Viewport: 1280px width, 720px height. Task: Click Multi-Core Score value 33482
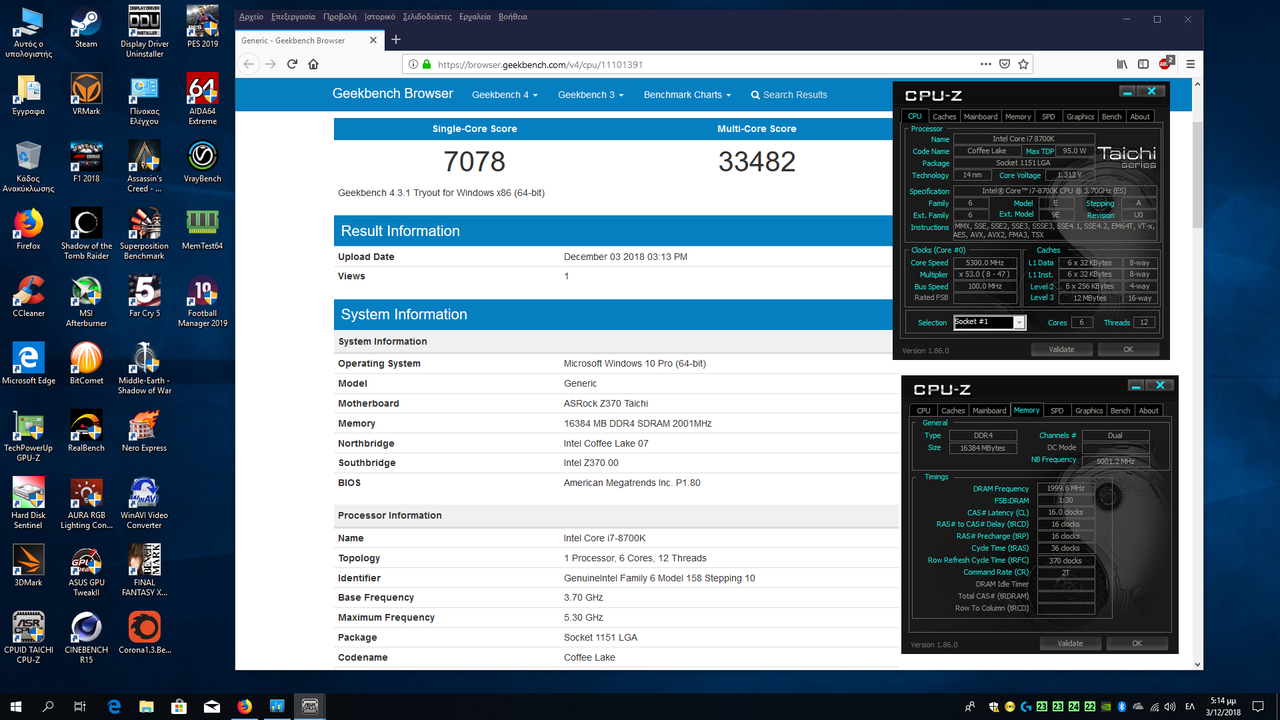757,161
